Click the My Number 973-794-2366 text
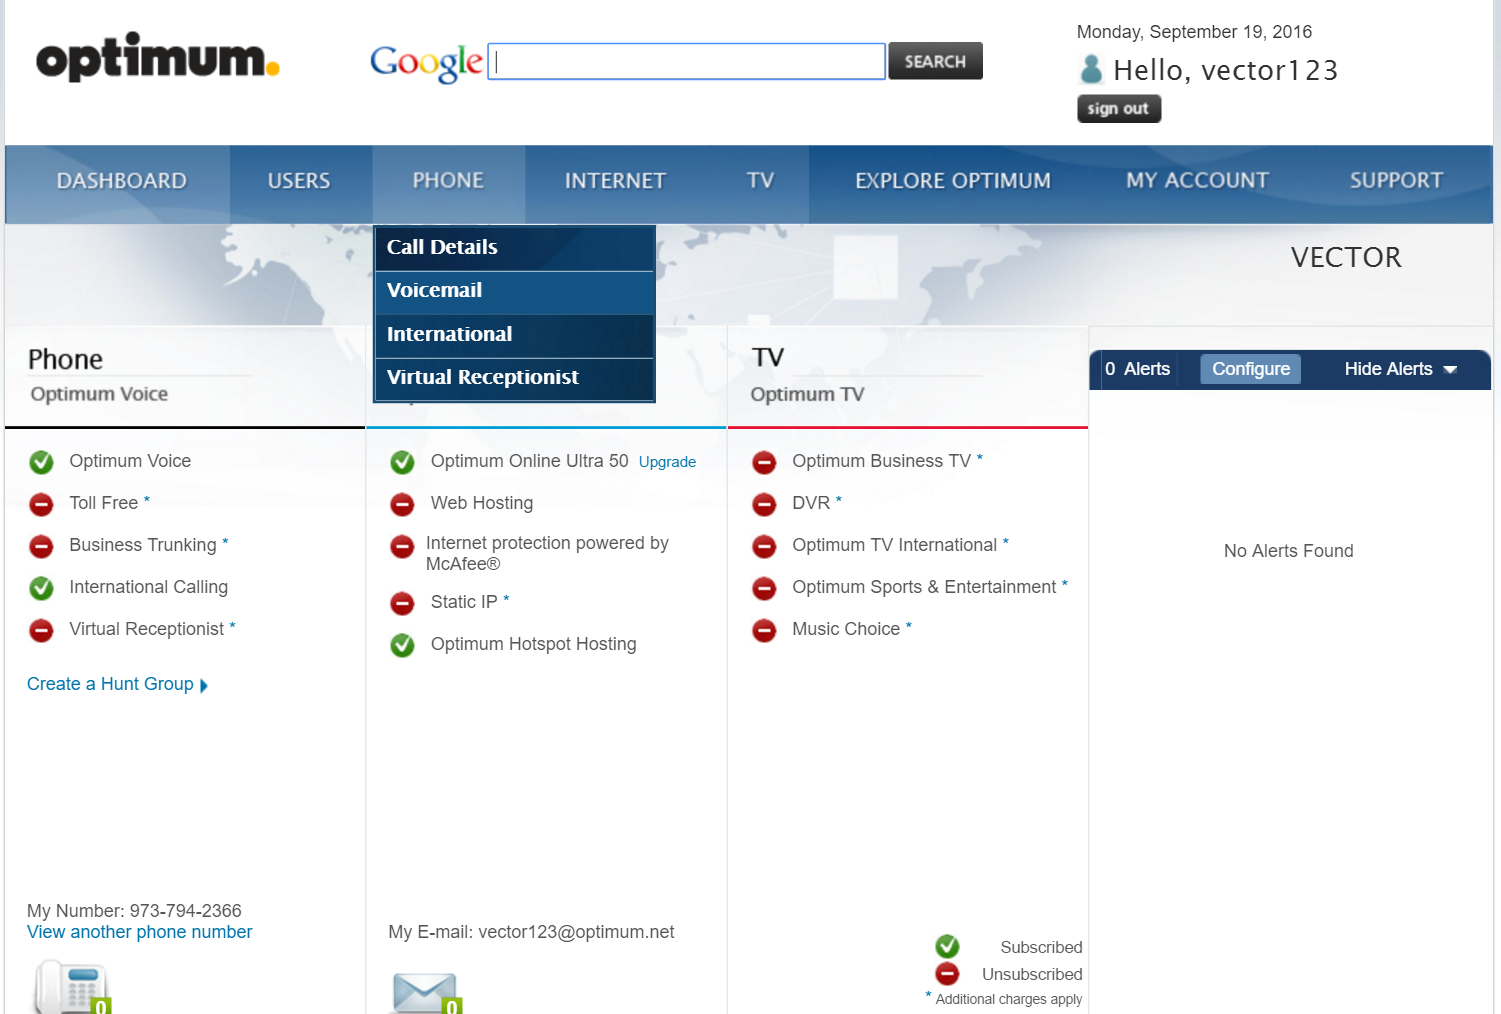This screenshot has width=1501, height=1014. pyautogui.click(x=134, y=911)
